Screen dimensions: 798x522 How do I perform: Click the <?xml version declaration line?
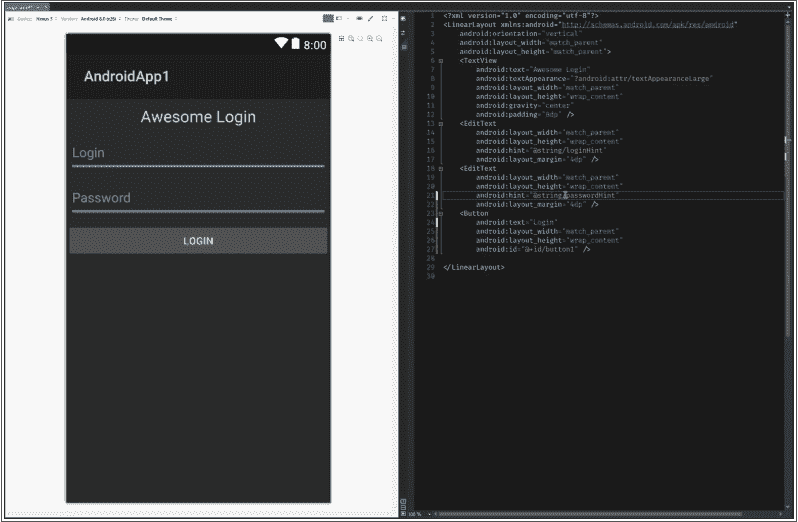[521, 16]
